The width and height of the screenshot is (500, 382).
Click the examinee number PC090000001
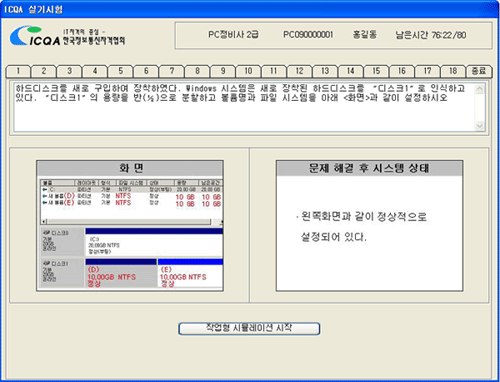click(308, 35)
